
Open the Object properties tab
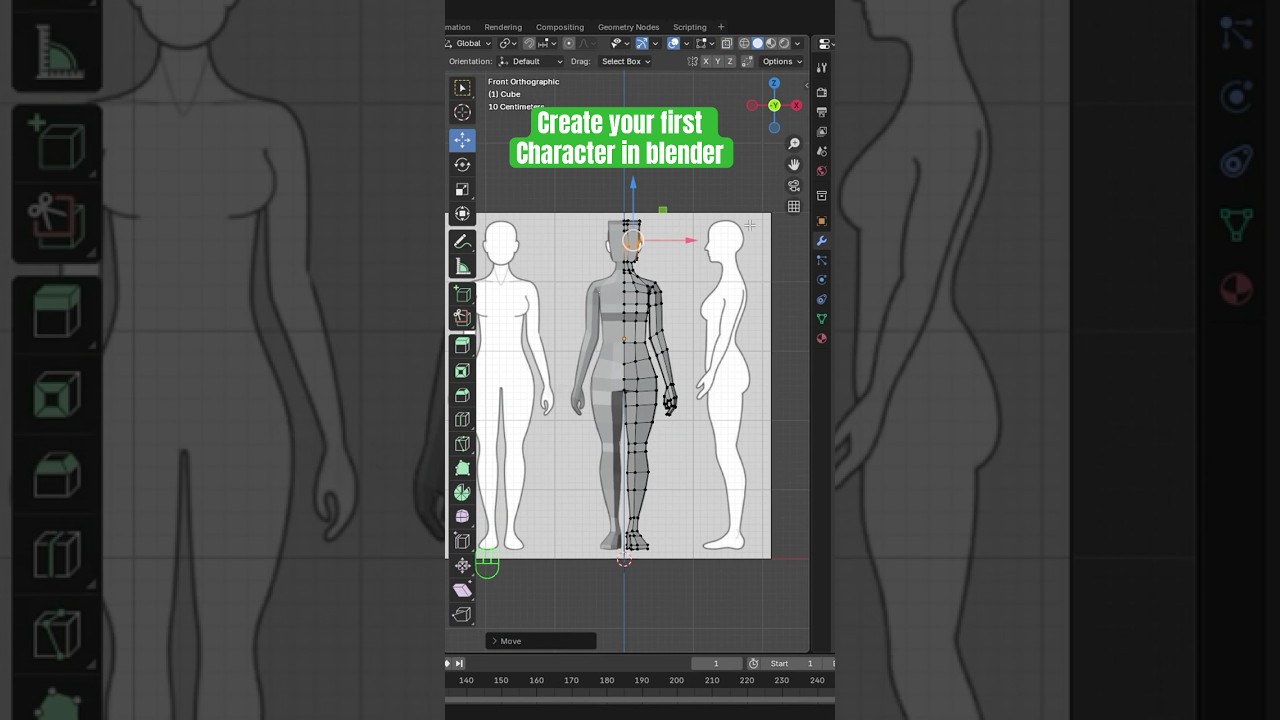point(822,221)
